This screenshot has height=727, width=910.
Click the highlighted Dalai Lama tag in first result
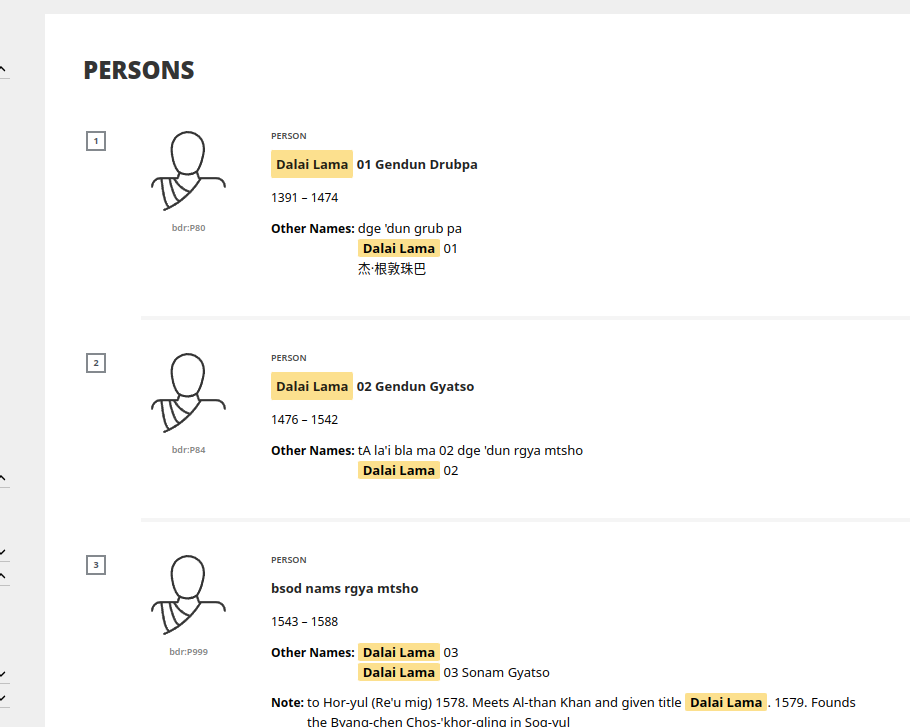click(311, 163)
